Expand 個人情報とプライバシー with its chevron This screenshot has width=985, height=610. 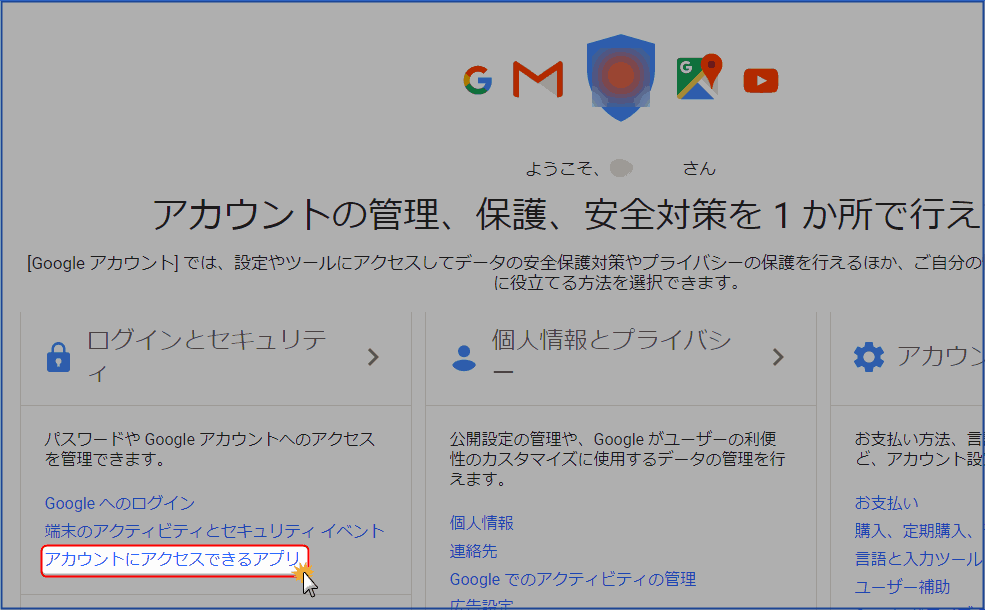pos(778,357)
